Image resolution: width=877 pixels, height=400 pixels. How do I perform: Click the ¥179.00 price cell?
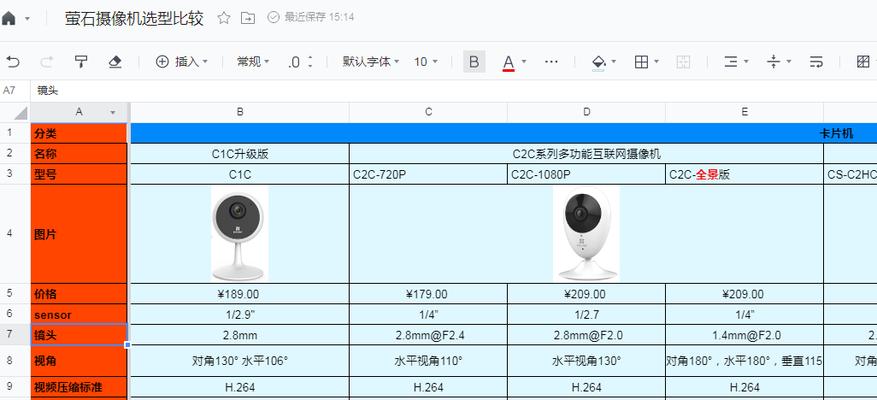tap(428, 294)
